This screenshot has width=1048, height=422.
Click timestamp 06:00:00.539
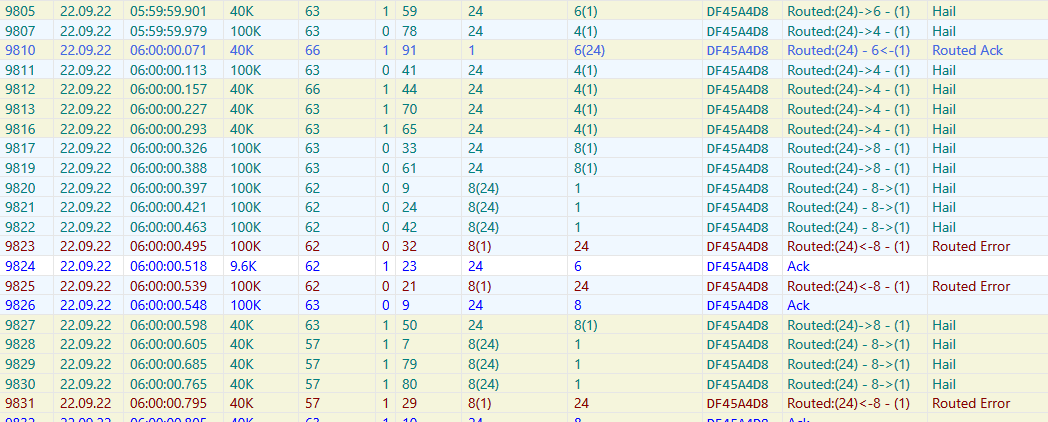(x=168, y=286)
